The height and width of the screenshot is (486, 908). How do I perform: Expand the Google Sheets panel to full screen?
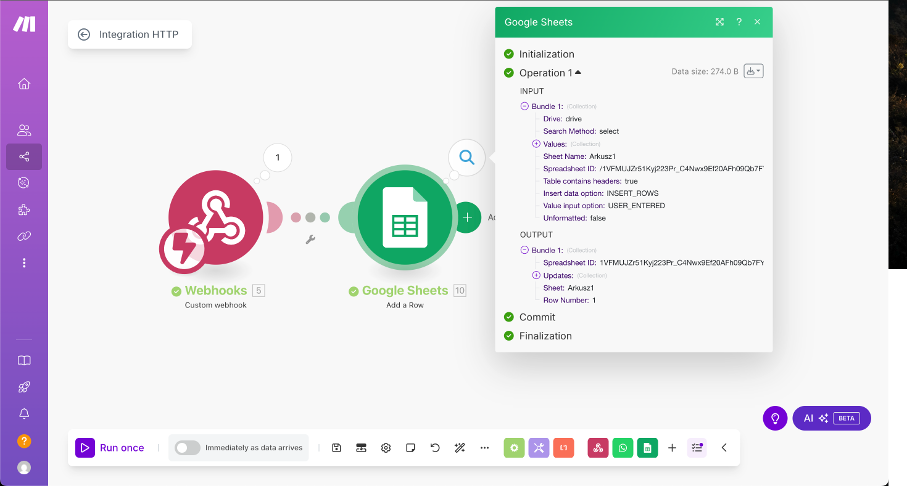pos(720,22)
